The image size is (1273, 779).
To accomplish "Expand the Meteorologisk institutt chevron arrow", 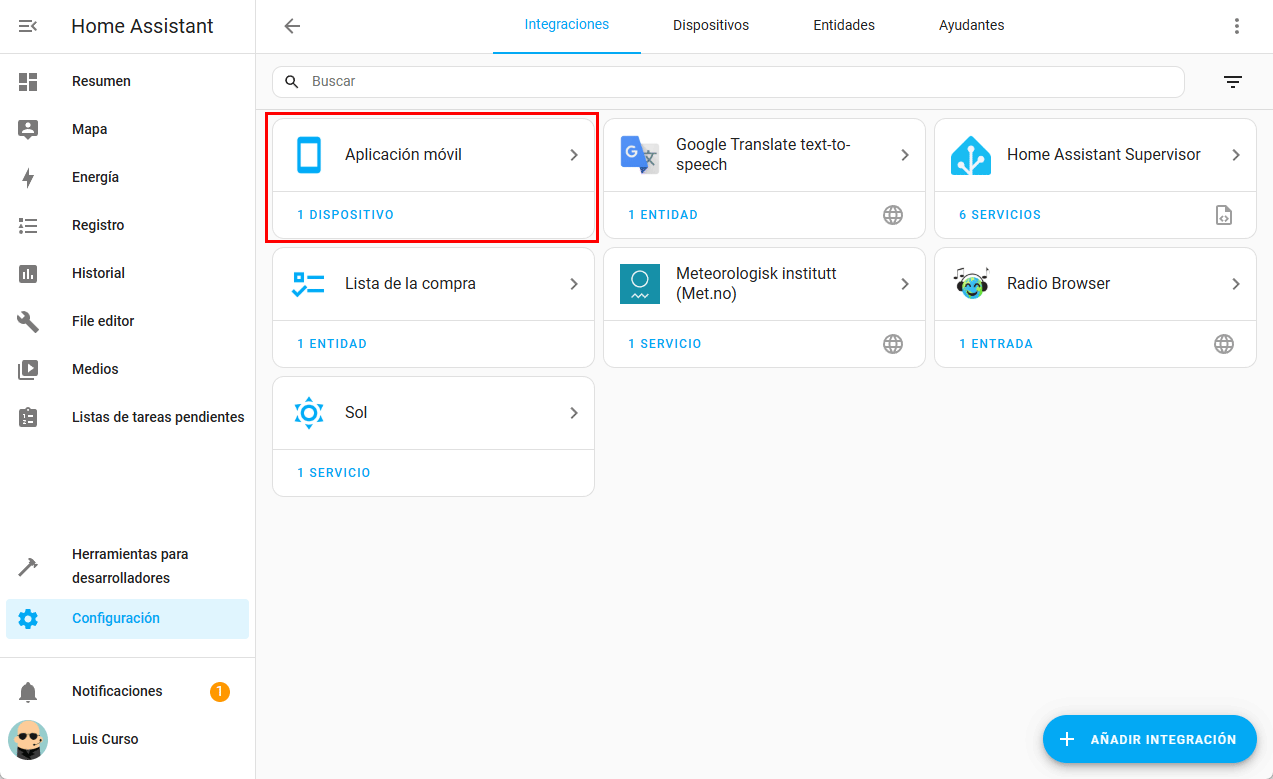I will 905,284.
